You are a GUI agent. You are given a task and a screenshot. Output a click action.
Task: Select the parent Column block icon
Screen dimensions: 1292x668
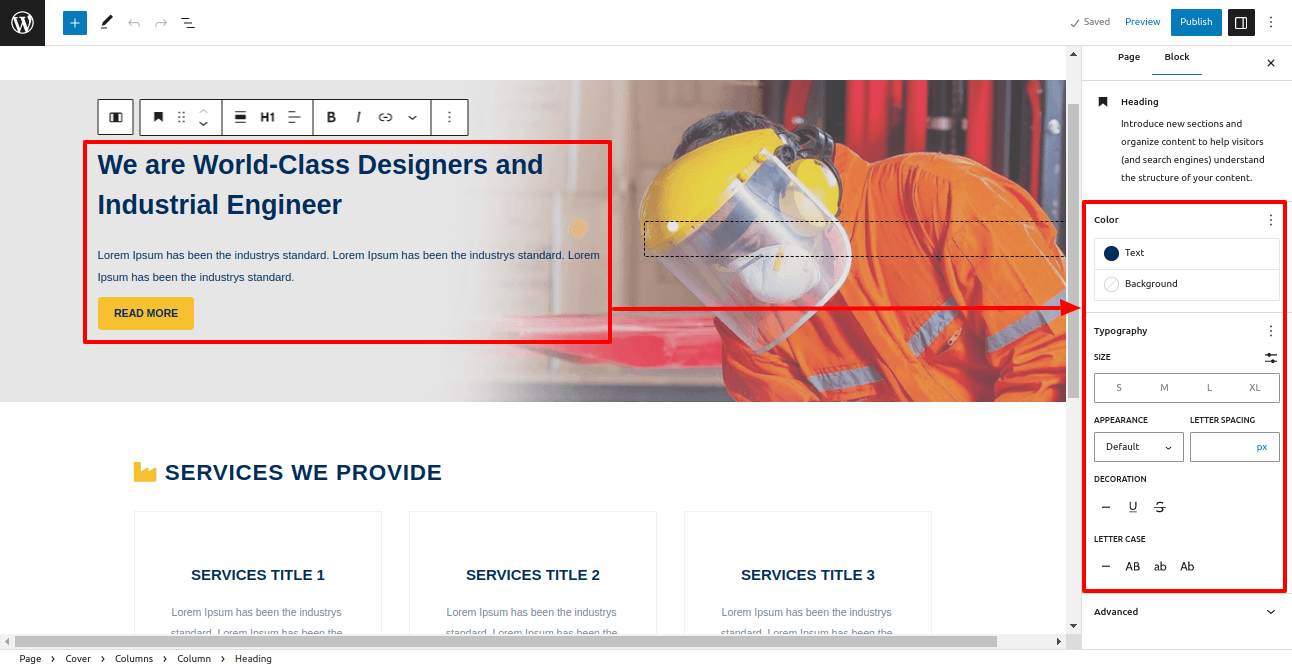coord(115,117)
